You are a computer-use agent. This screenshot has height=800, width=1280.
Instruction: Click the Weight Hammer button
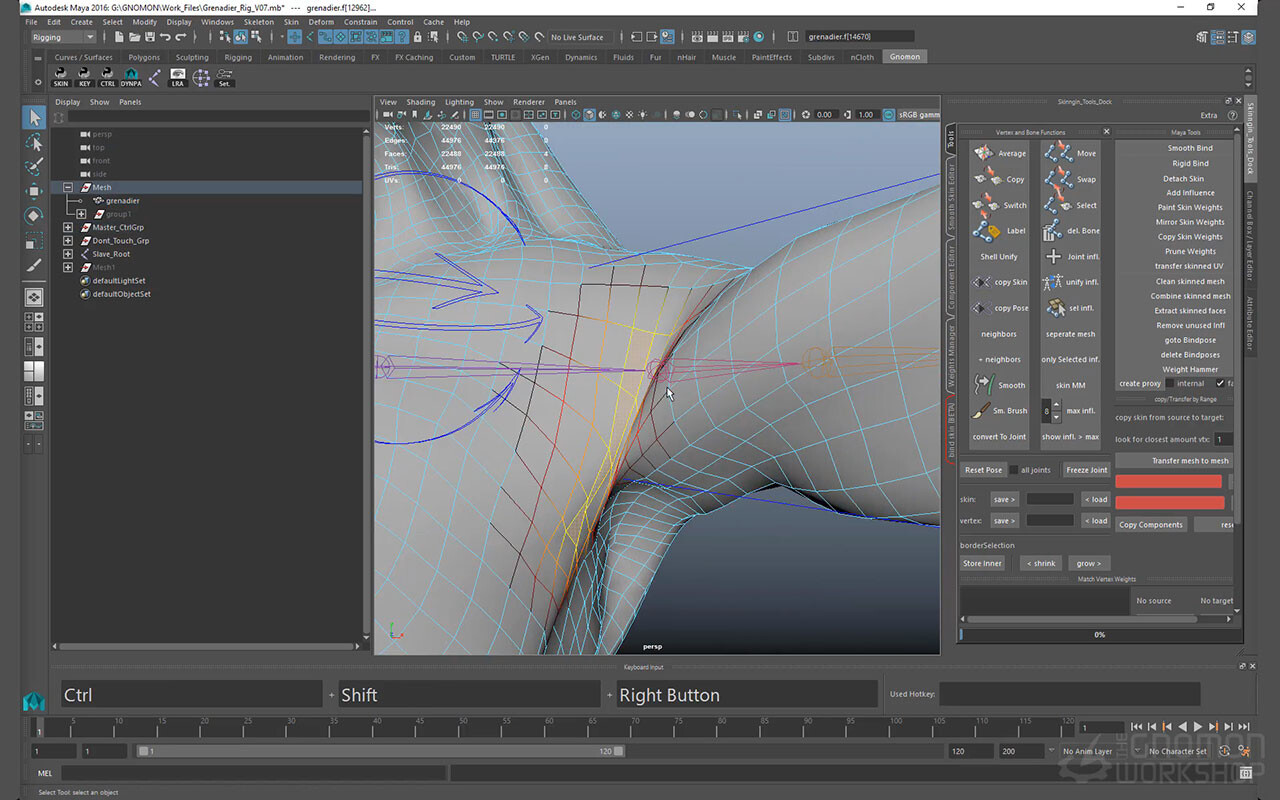click(x=1189, y=369)
